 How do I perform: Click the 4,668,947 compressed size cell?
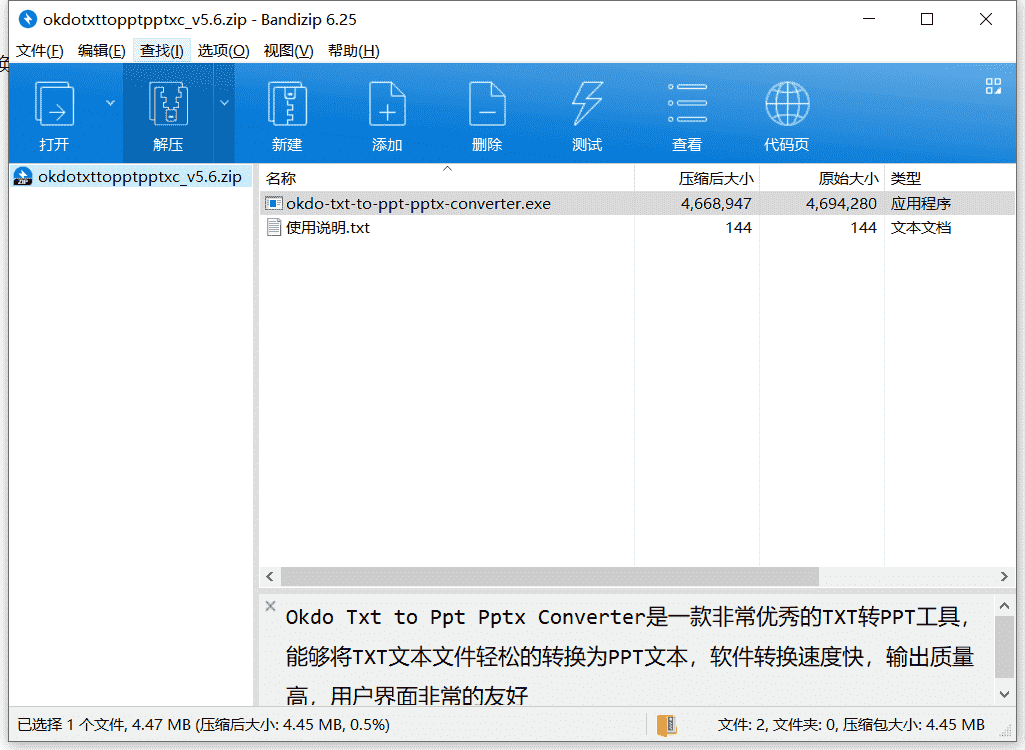716,203
